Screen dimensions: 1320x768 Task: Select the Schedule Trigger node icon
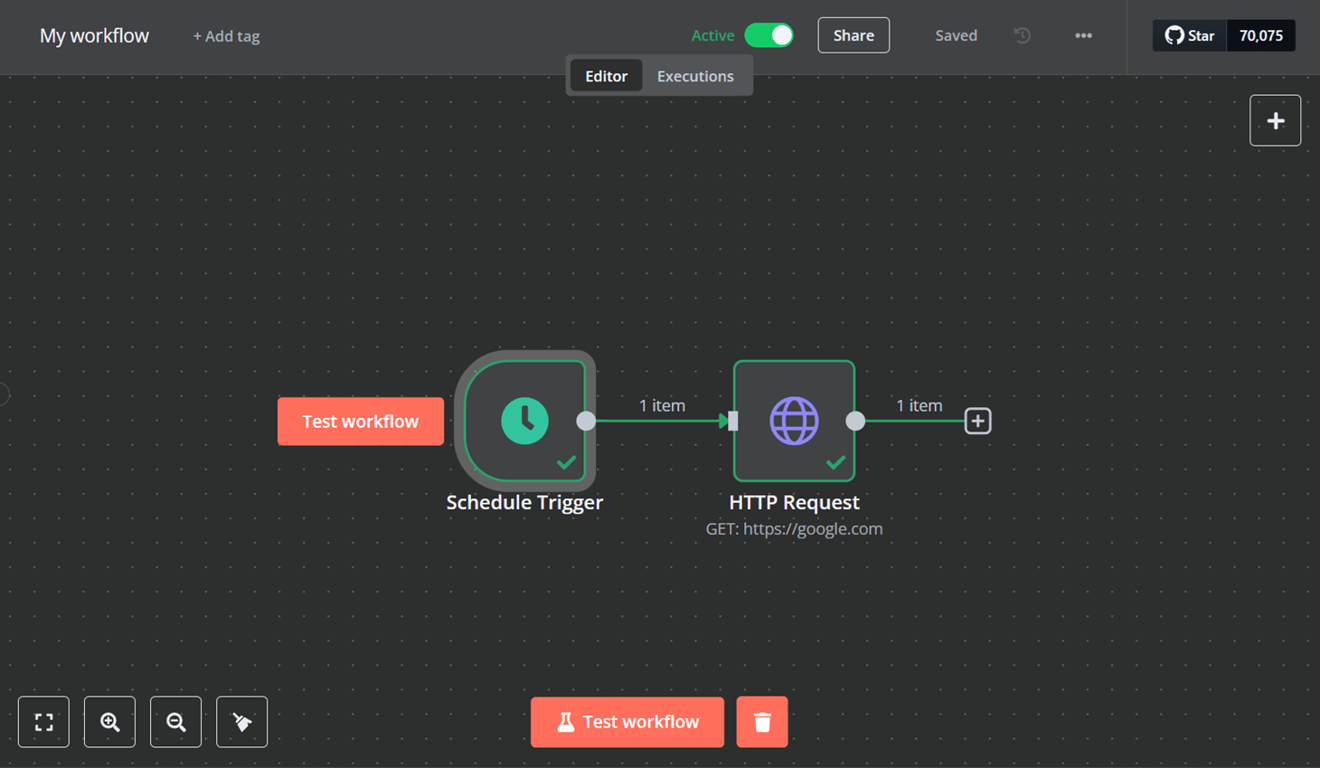(x=524, y=420)
